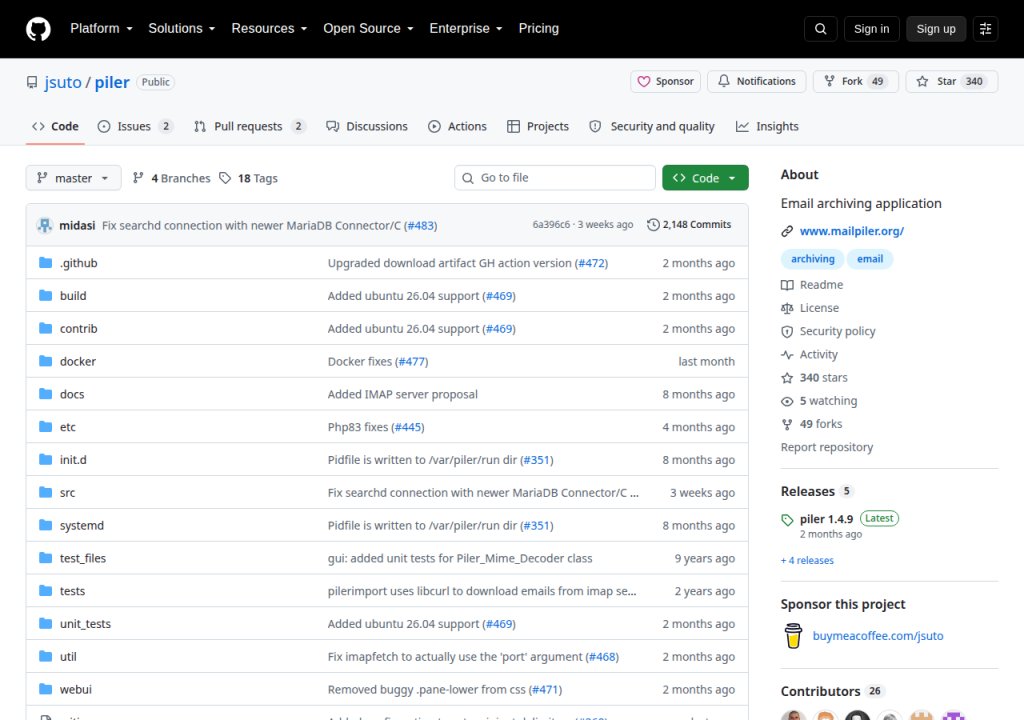Open the green Code dropdown button
Screen dimensions: 1024x720
[x=705, y=178]
